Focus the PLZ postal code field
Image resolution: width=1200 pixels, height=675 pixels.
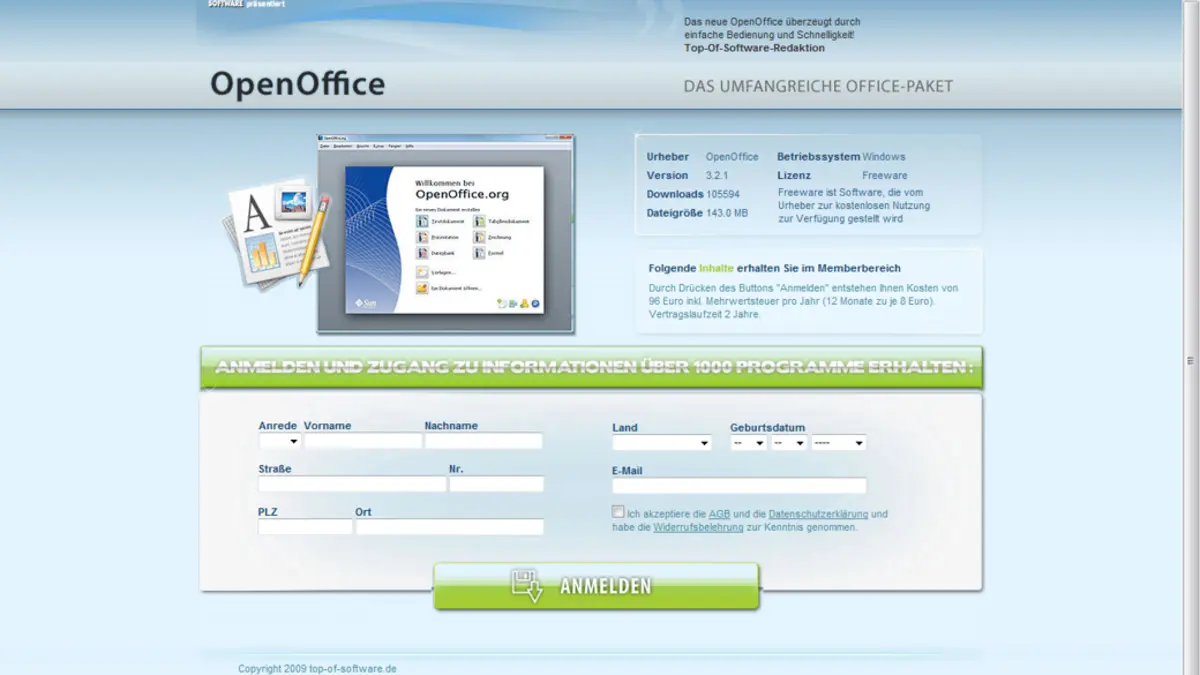[x=305, y=527]
